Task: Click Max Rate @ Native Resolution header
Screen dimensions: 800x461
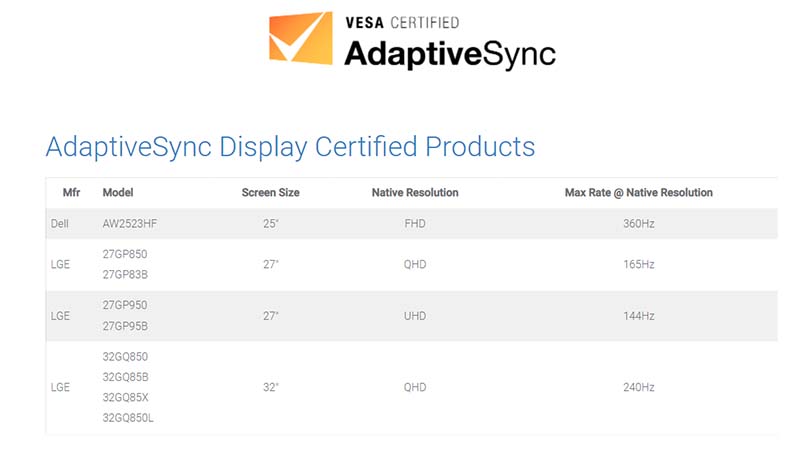Action: (x=638, y=193)
